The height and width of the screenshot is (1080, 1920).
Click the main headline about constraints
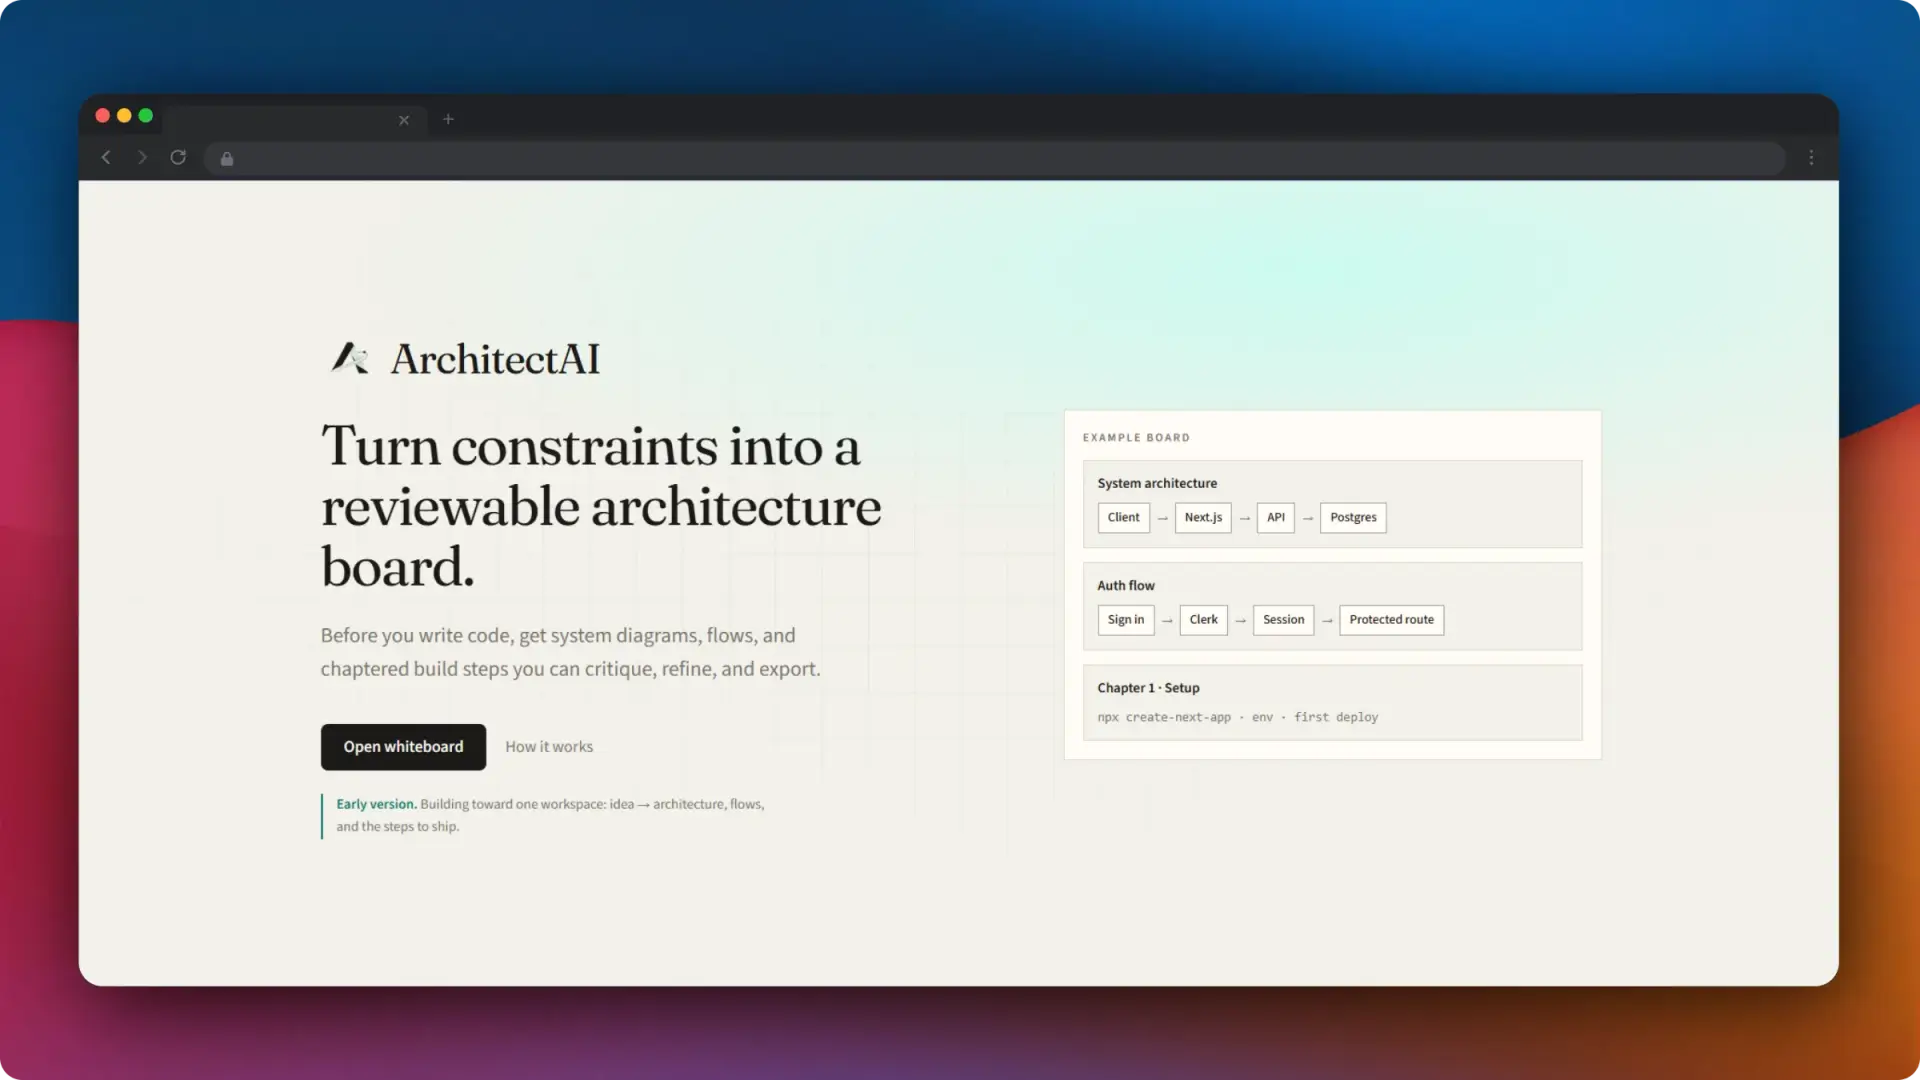click(x=601, y=506)
